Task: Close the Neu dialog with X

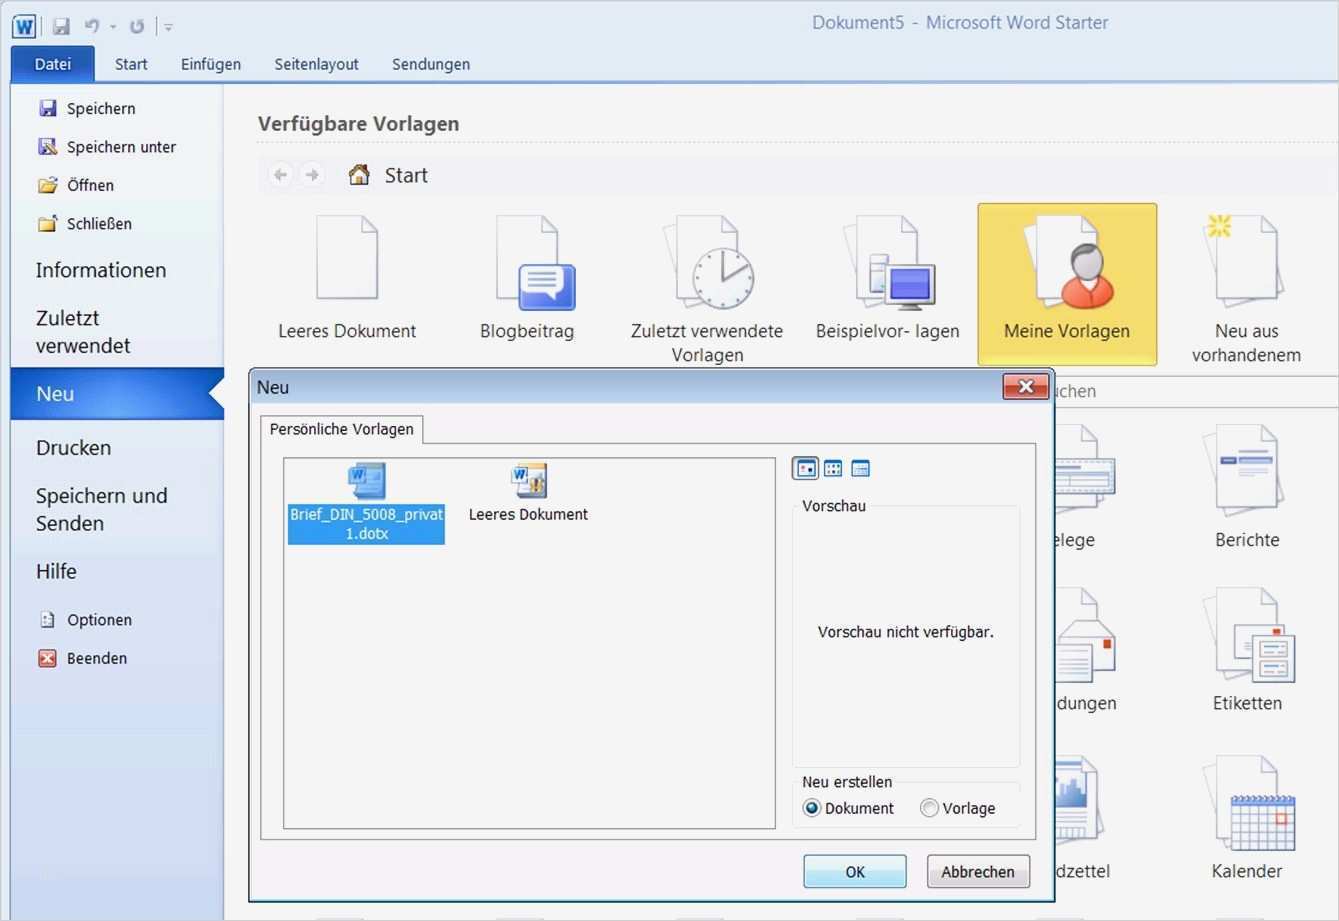Action: pyautogui.click(x=1025, y=387)
